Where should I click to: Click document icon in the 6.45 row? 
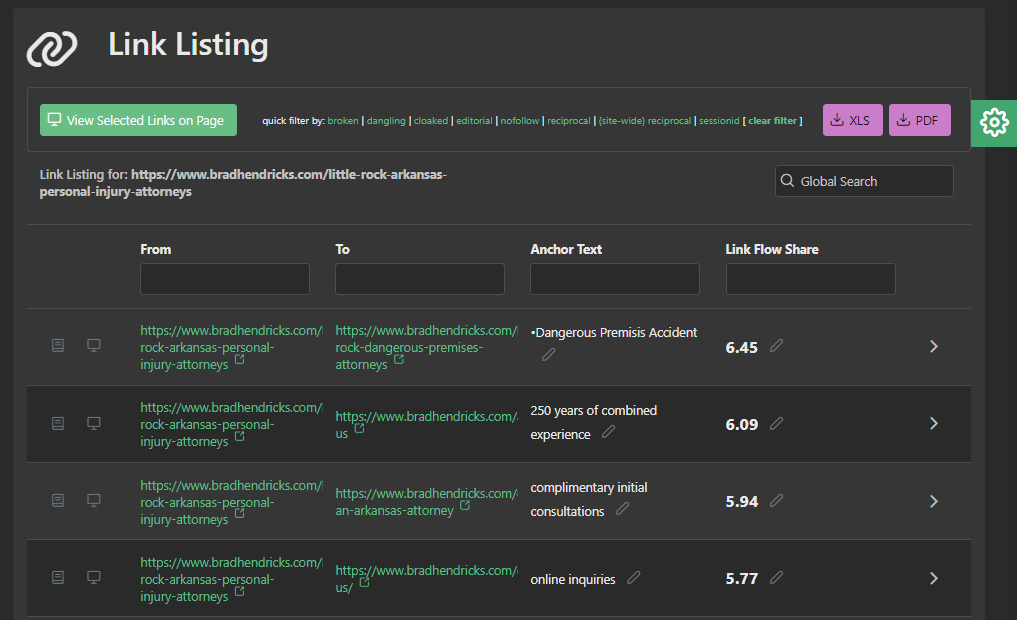[58, 345]
